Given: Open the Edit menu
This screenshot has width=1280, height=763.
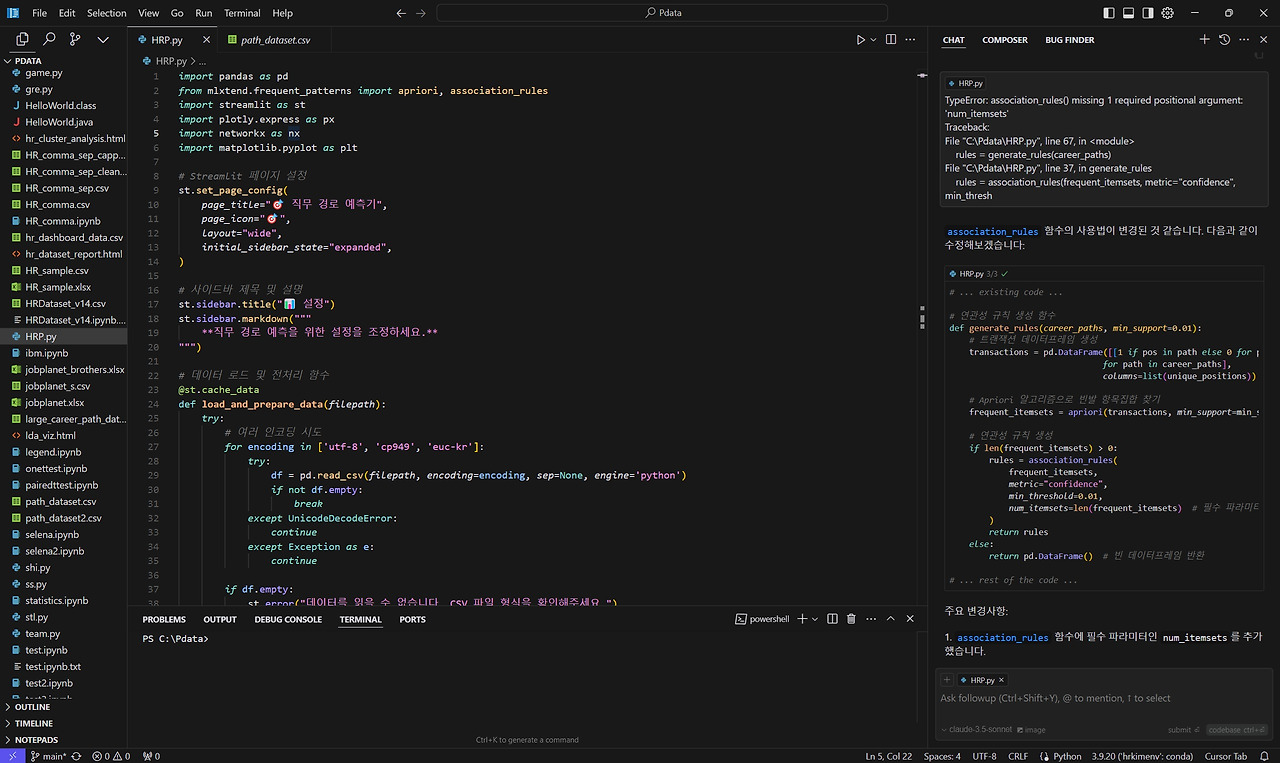Looking at the screenshot, I should tap(67, 13).
